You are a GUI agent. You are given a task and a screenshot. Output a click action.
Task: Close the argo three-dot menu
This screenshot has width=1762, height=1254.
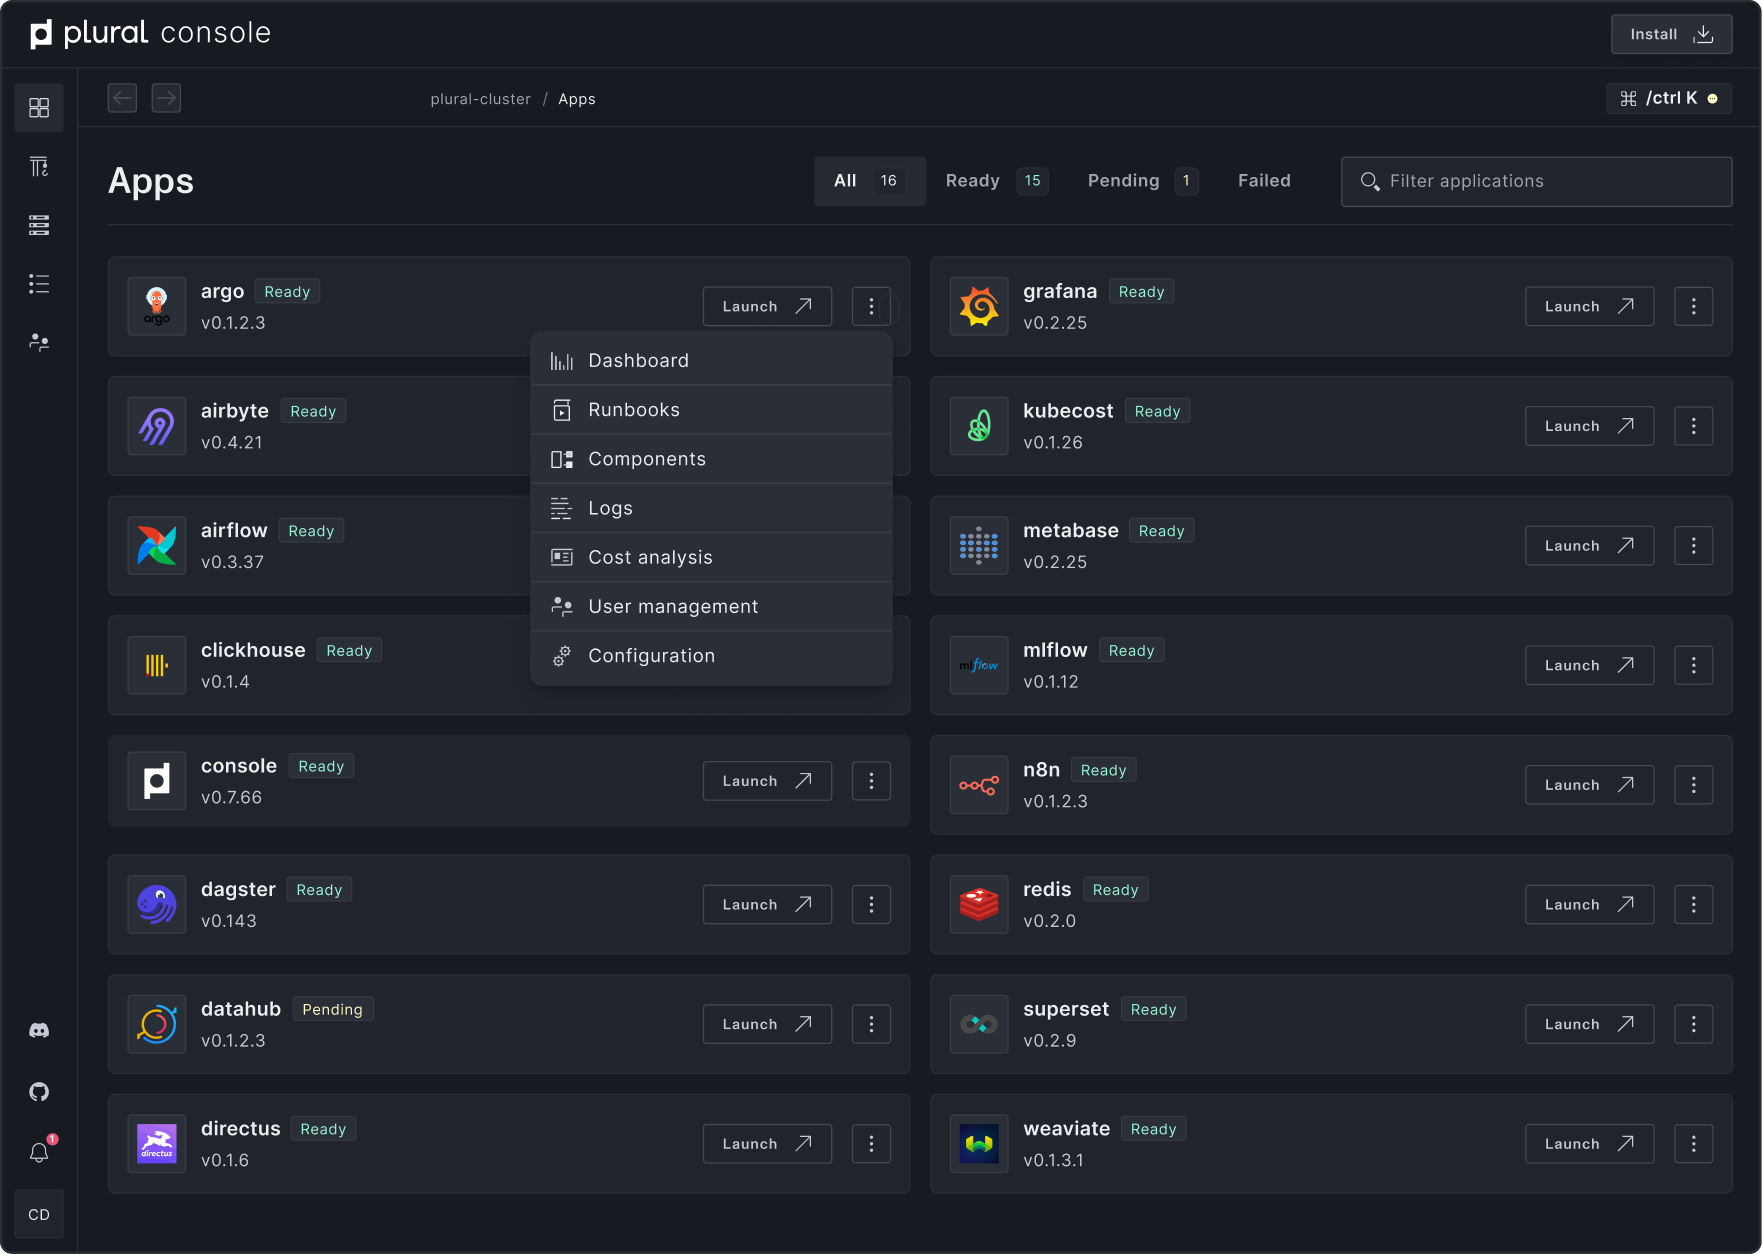pos(871,306)
